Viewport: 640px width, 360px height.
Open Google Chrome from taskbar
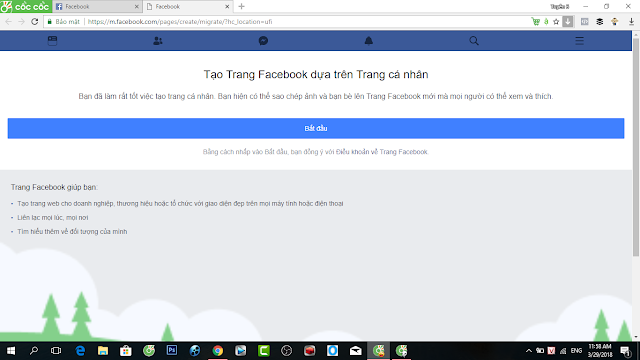click(x=218, y=351)
